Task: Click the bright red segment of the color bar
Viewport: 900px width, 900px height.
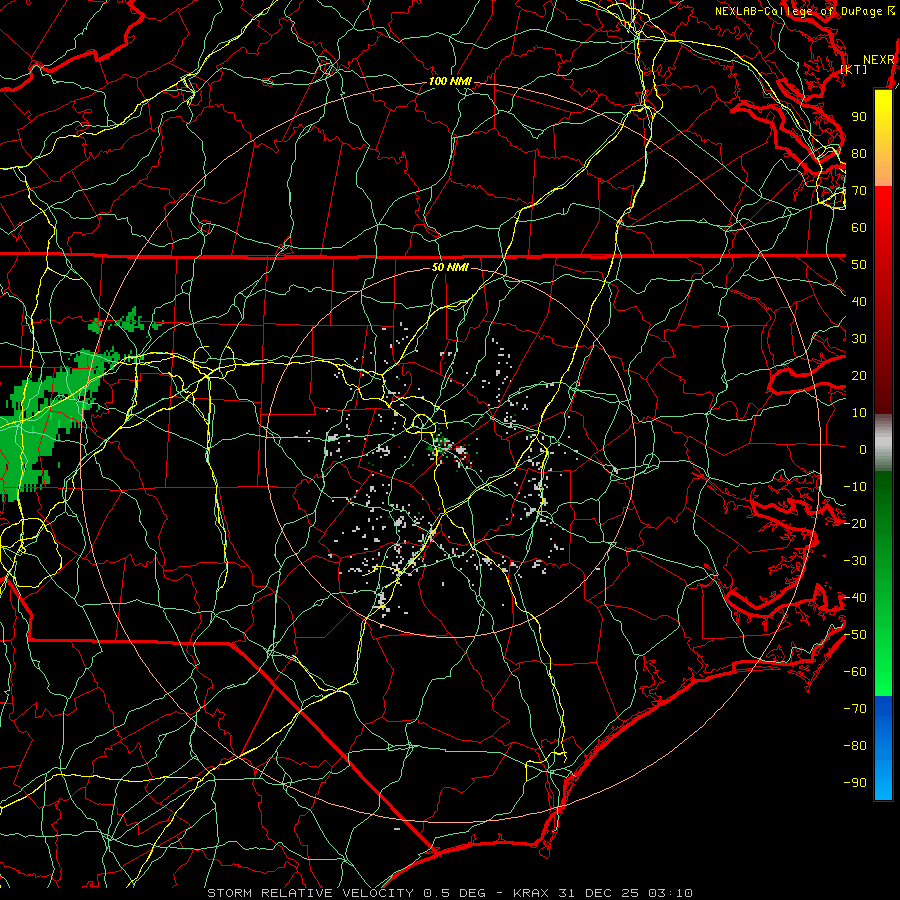Action: (883, 224)
